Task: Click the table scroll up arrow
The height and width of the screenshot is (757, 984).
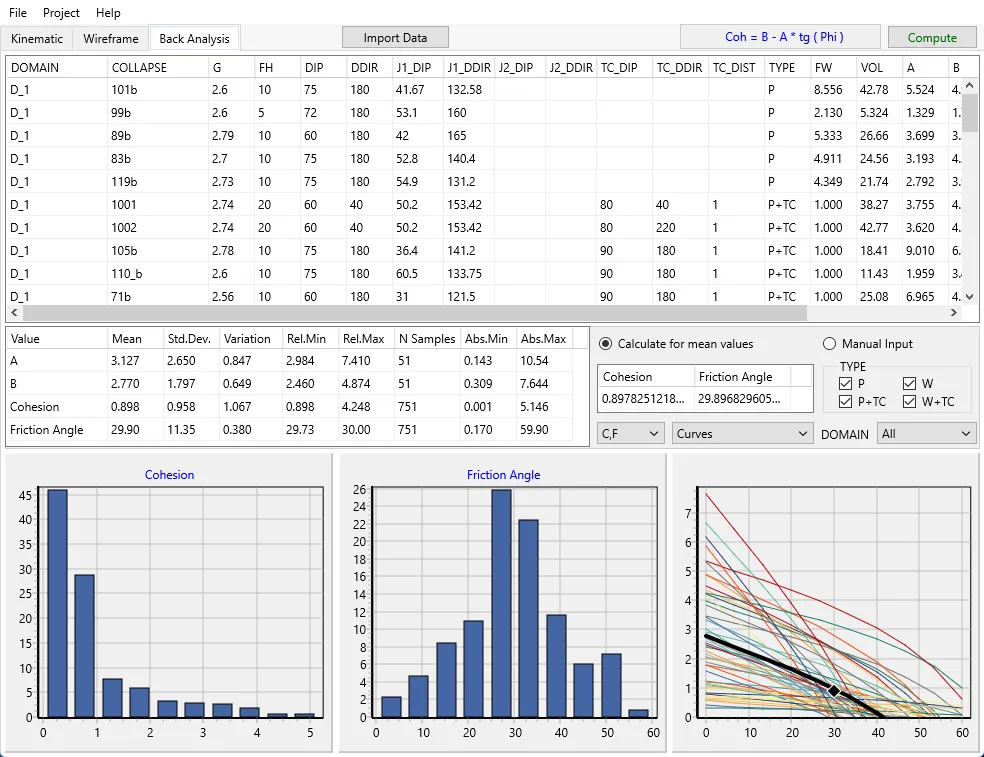Action: click(x=969, y=85)
